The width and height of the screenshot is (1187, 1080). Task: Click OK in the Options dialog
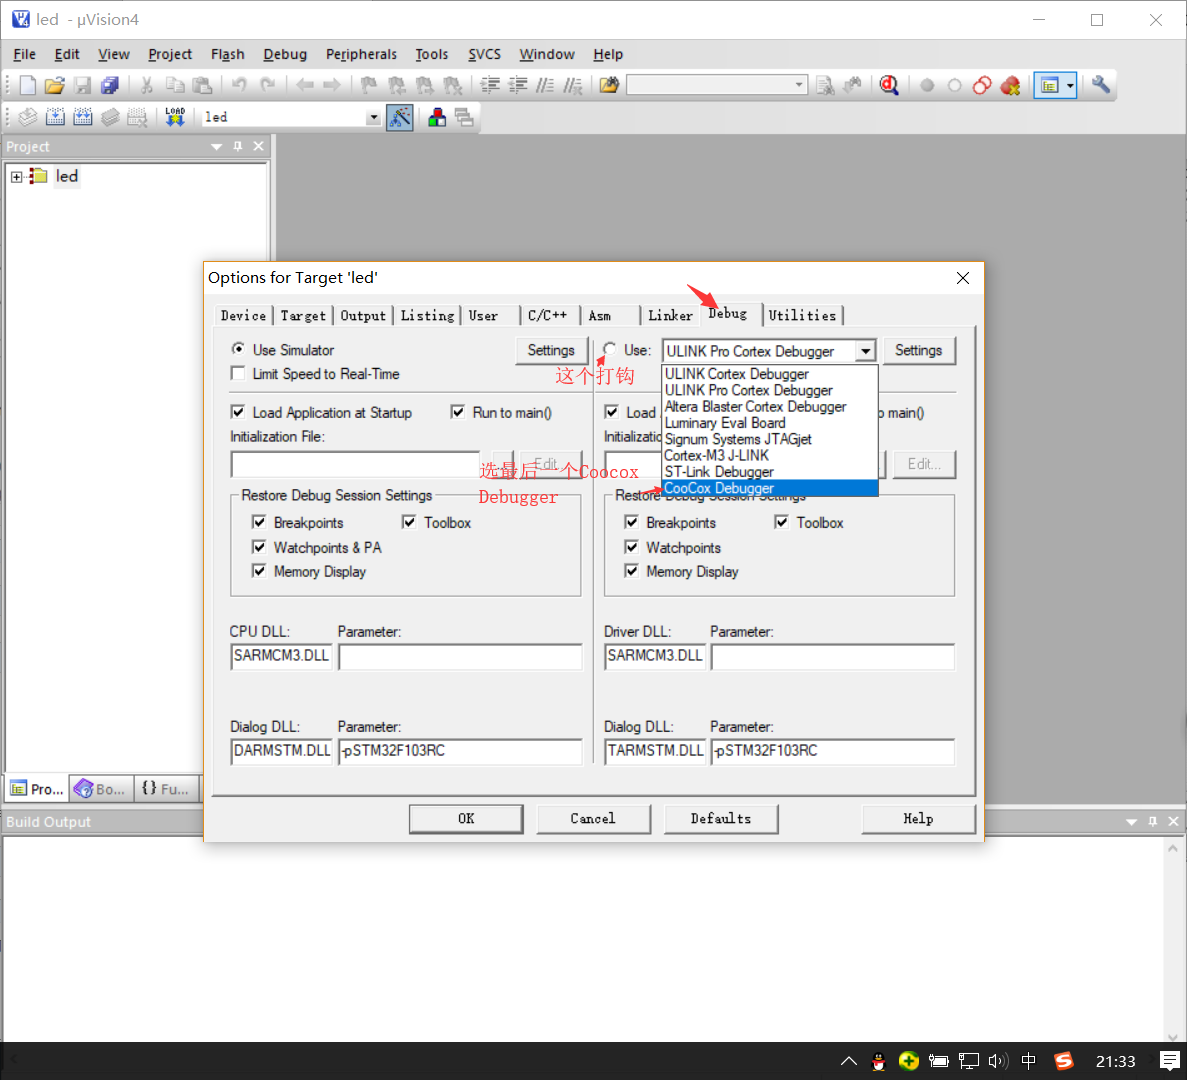click(x=466, y=818)
